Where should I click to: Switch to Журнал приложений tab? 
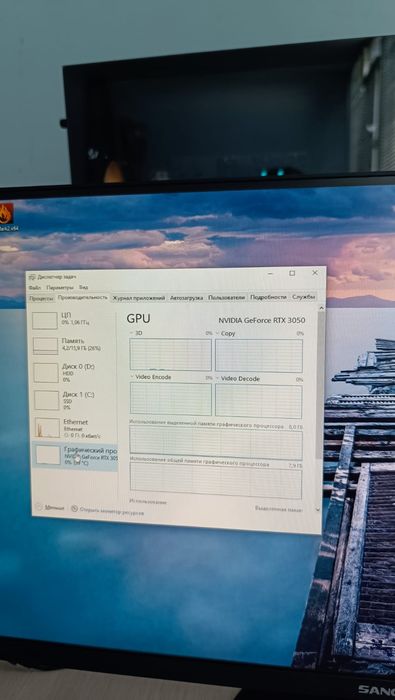pyautogui.click(x=139, y=298)
